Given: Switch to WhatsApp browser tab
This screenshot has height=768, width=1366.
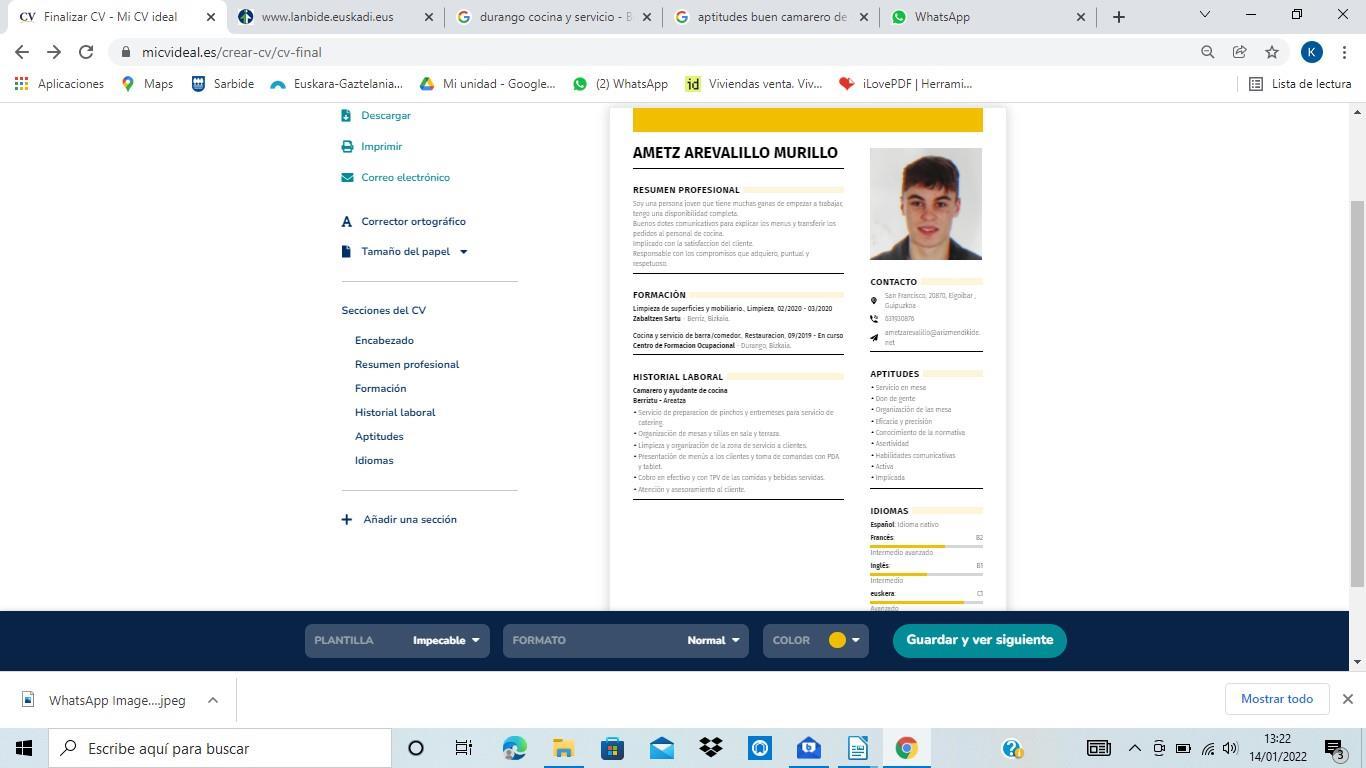Looking at the screenshot, I should tap(990, 17).
